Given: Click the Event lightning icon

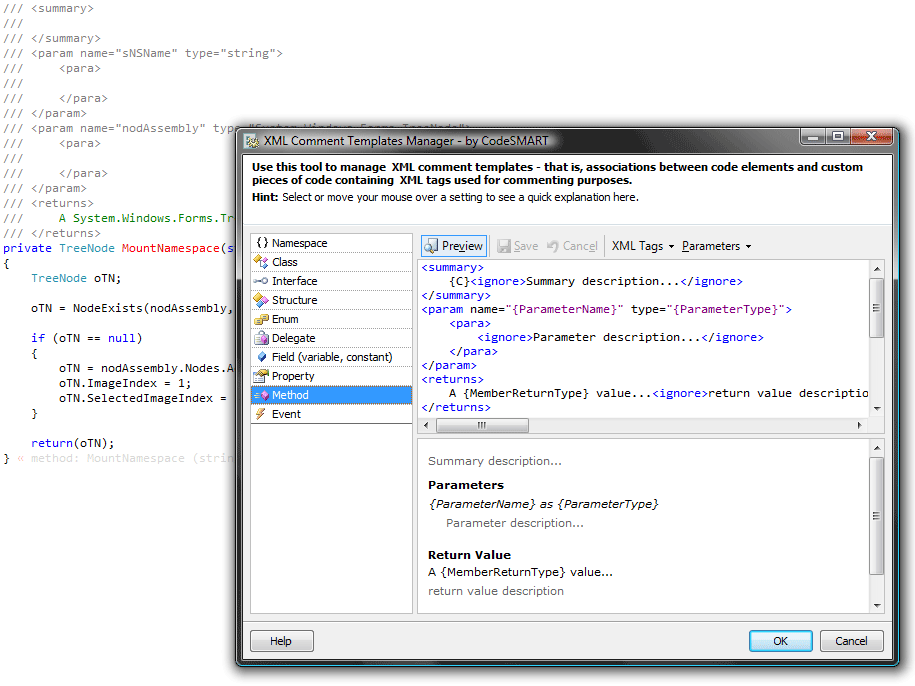Looking at the screenshot, I should (261, 414).
